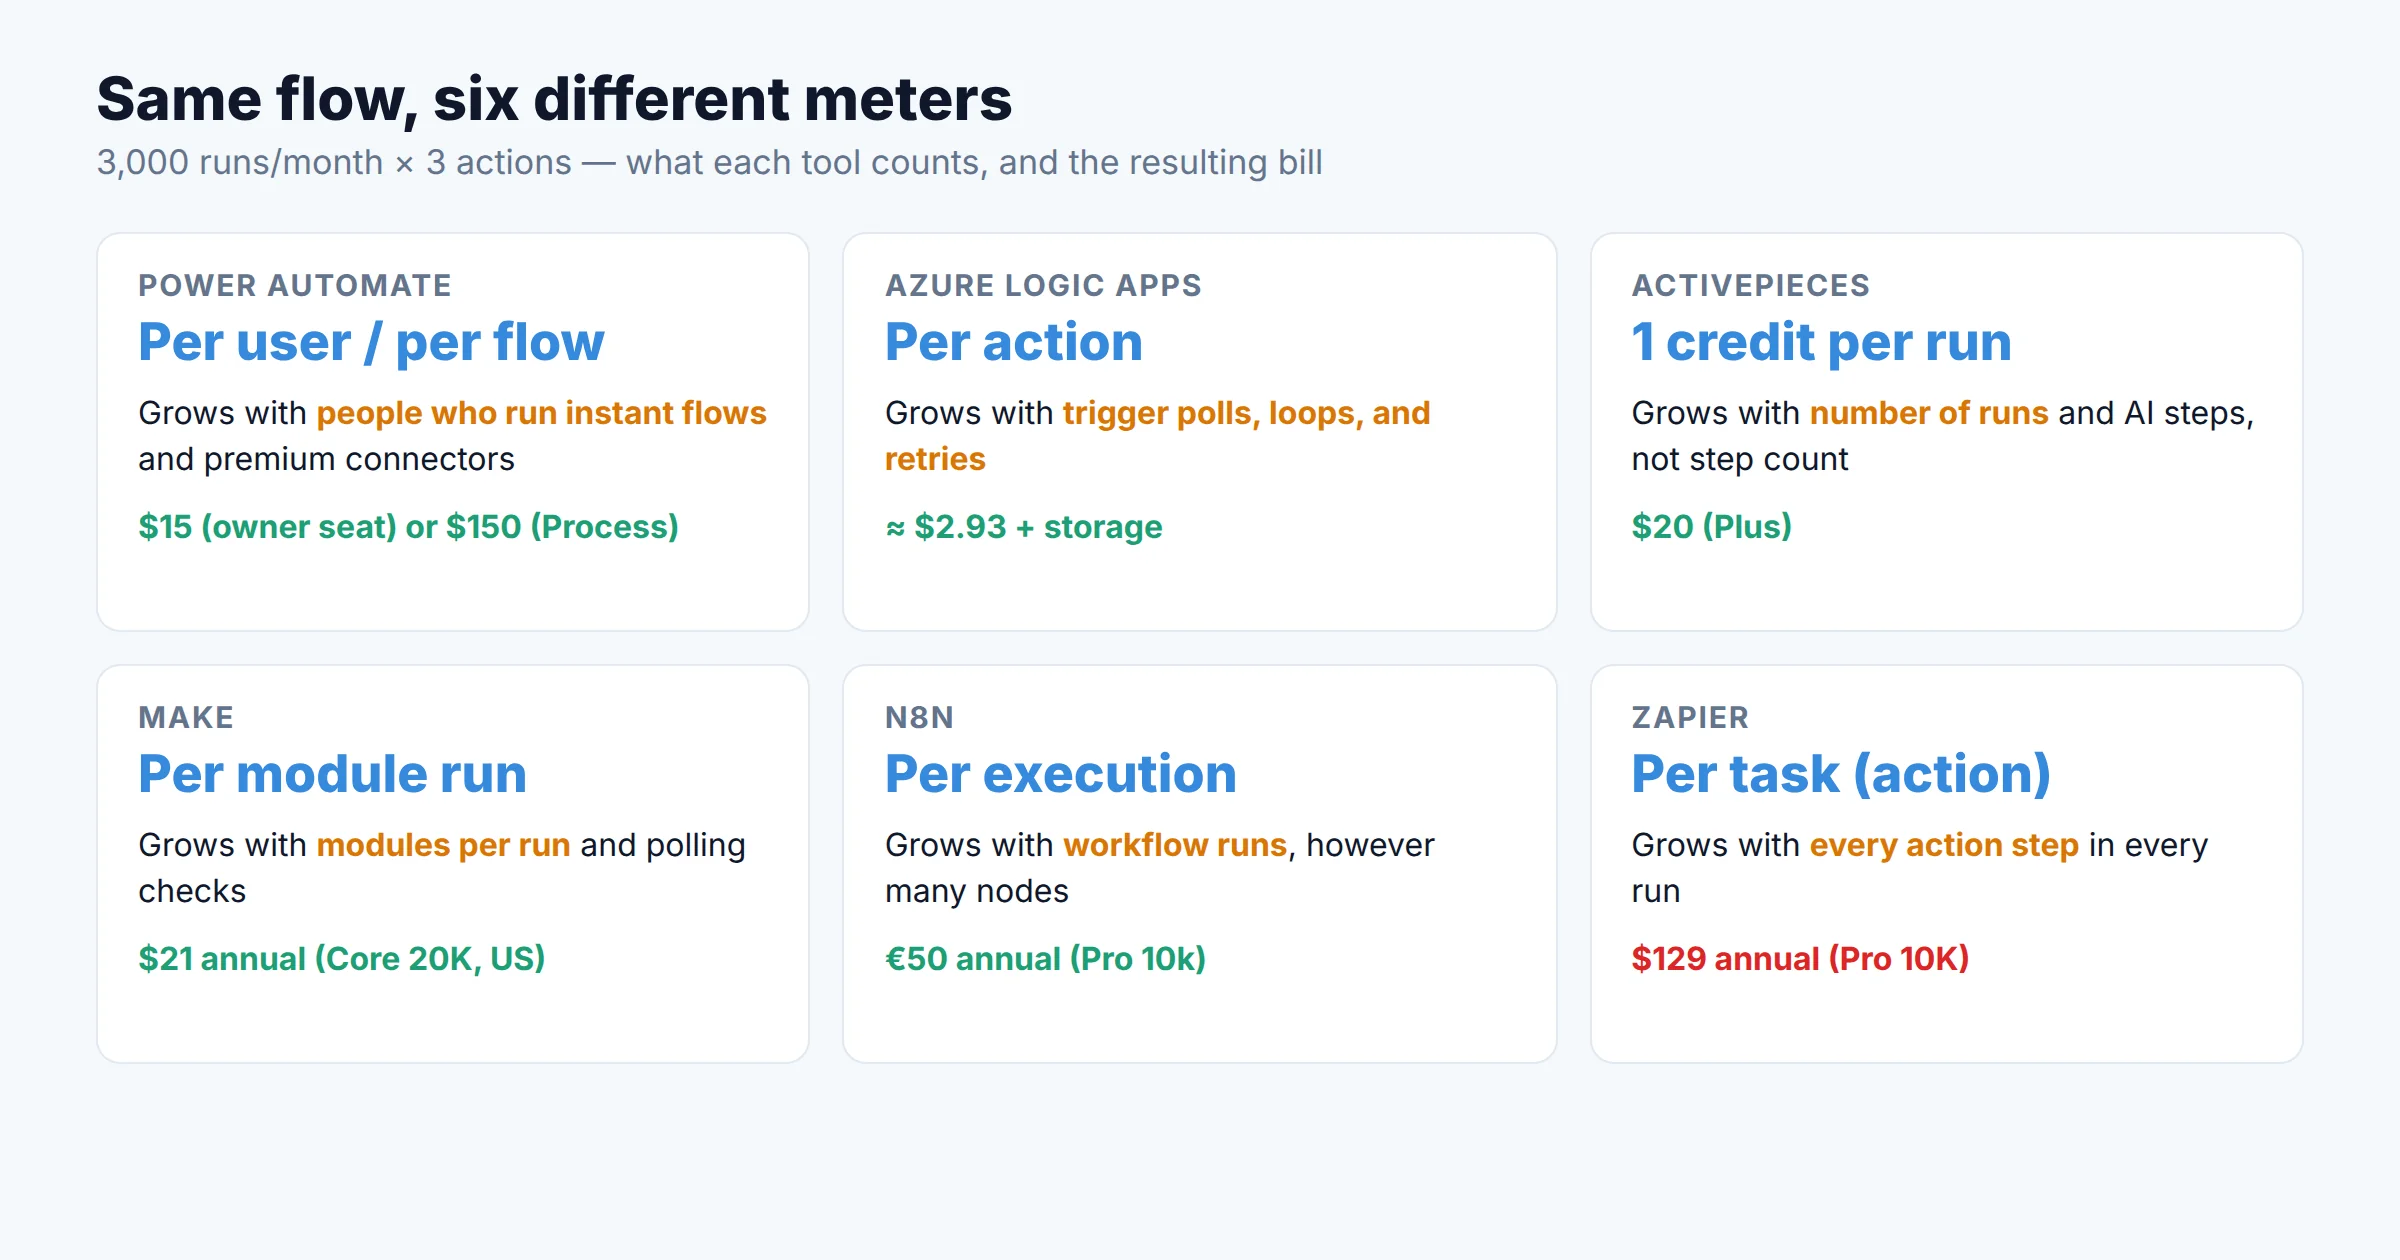This screenshot has width=2400, height=1260.
Task: Select 'Per module run' heading
Action: 332,775
